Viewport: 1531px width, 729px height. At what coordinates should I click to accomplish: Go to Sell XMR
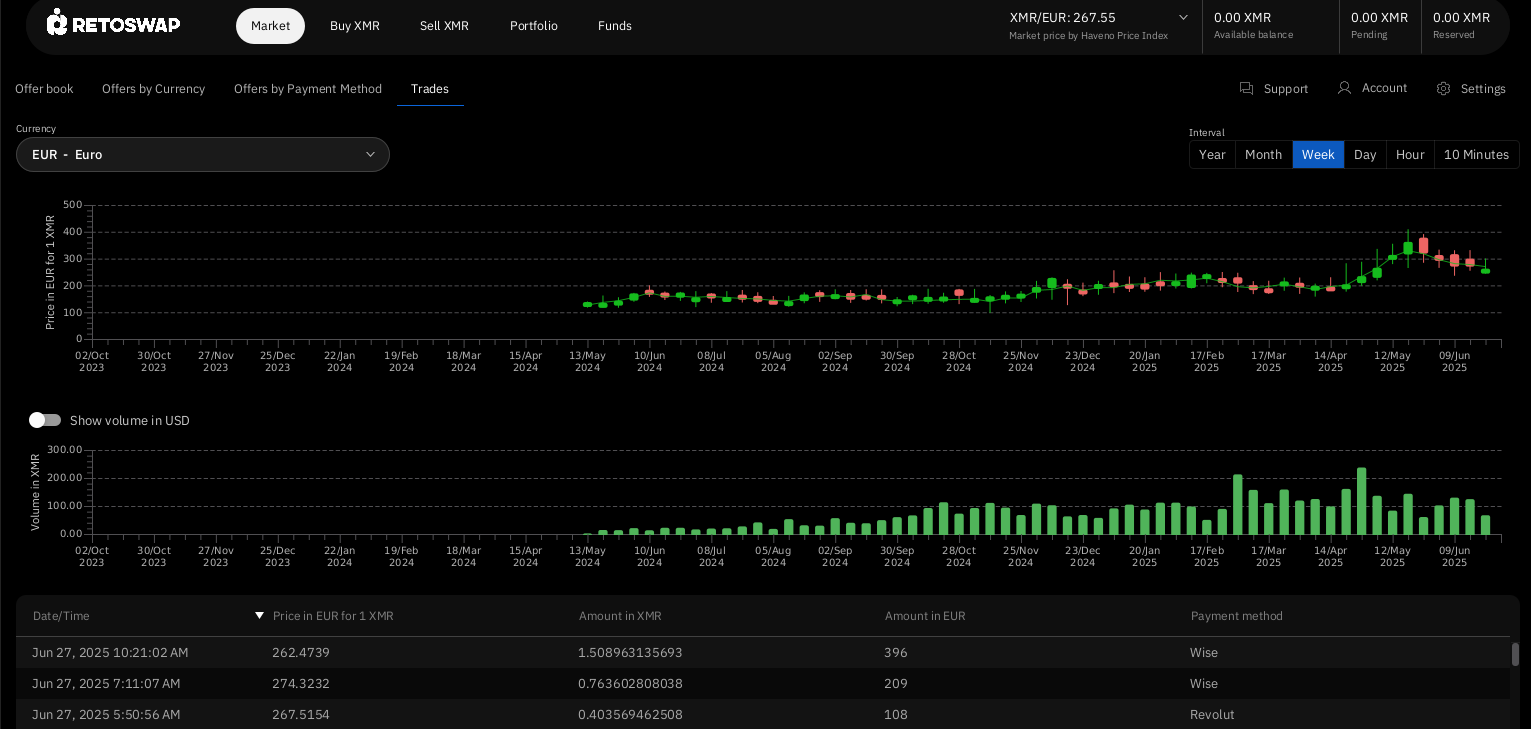tap(444, 26)
